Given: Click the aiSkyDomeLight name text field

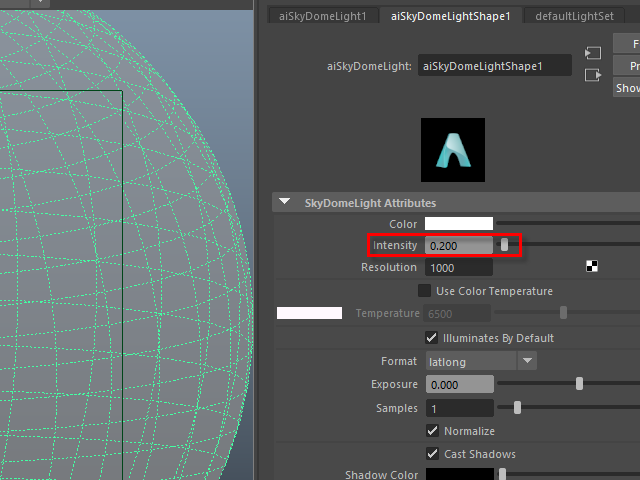Looking at the screenshot, I should [x=495, y=67].
